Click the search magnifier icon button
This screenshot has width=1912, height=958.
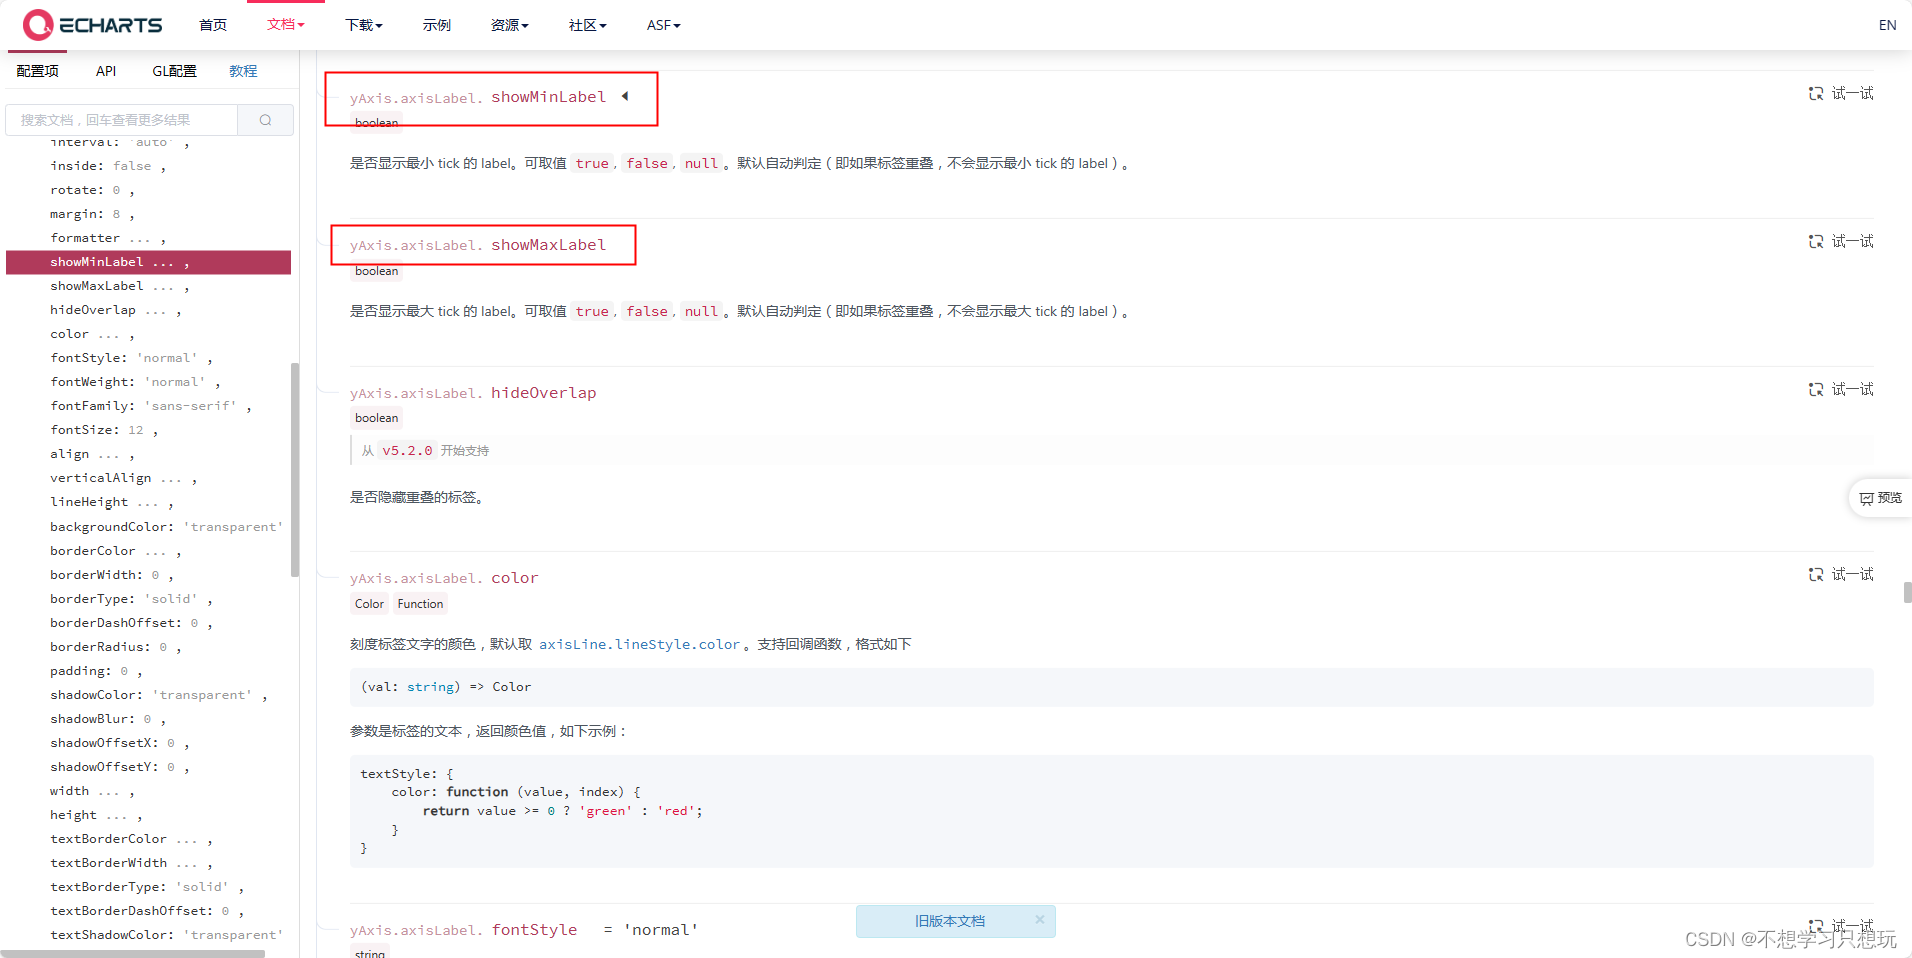266,120
